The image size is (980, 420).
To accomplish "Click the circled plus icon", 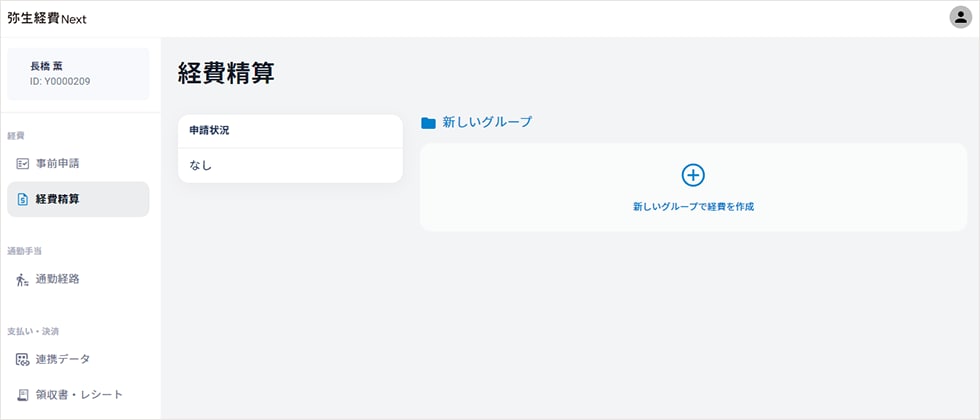I will [693, 175].
